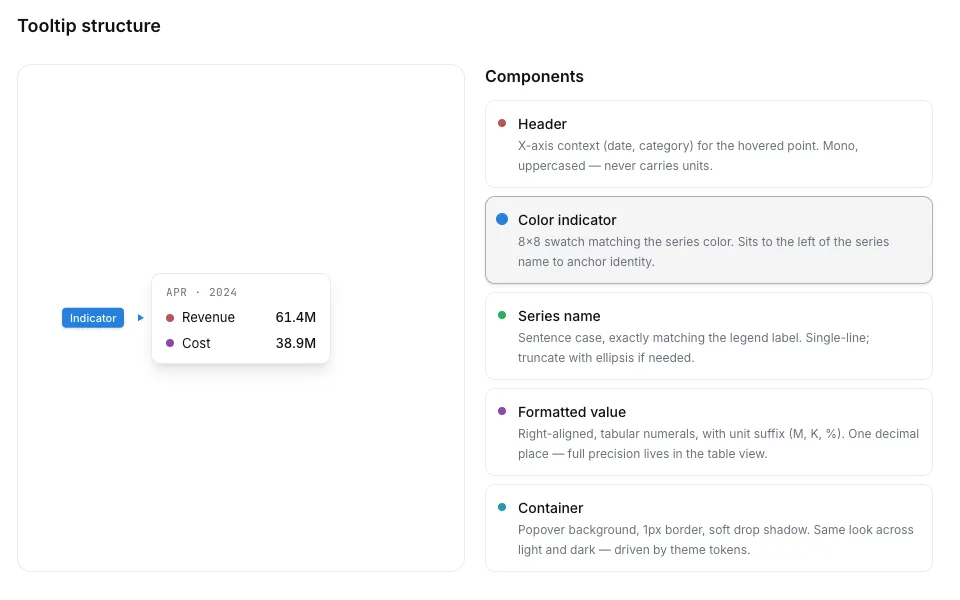The height and width of the screenshot is (600, 960).
Task: Click the green dot beside Series name
Action: click(x=502, y=315)
